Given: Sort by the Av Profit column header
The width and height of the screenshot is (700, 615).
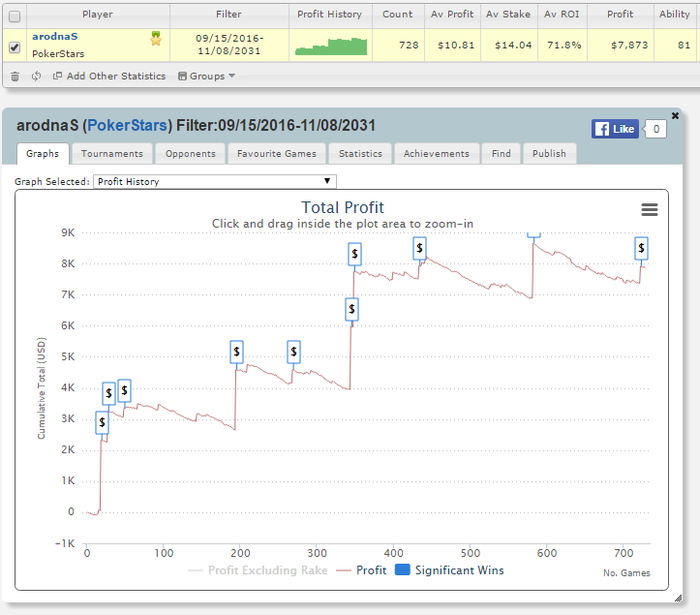Looking at the screenshot, I should point(452,15).
